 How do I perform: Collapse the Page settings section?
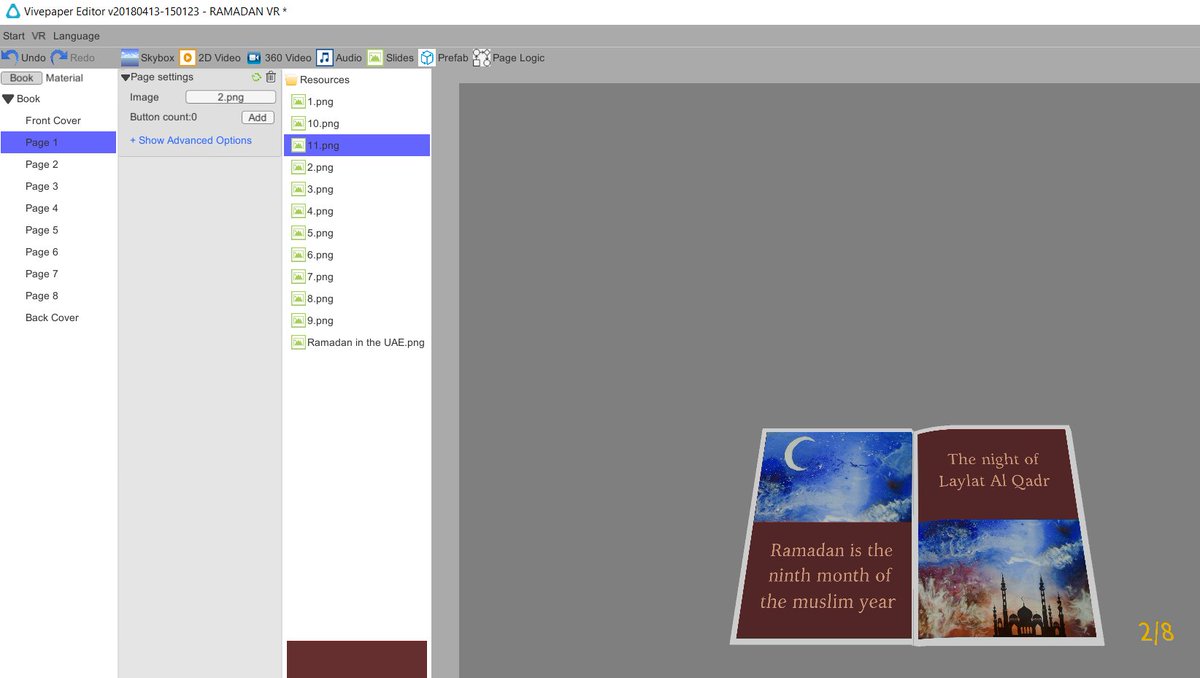[125, 77]
